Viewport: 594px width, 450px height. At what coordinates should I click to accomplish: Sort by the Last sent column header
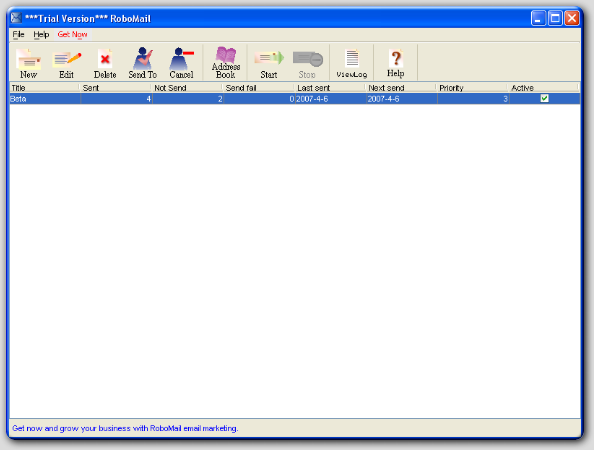point(330,88)
